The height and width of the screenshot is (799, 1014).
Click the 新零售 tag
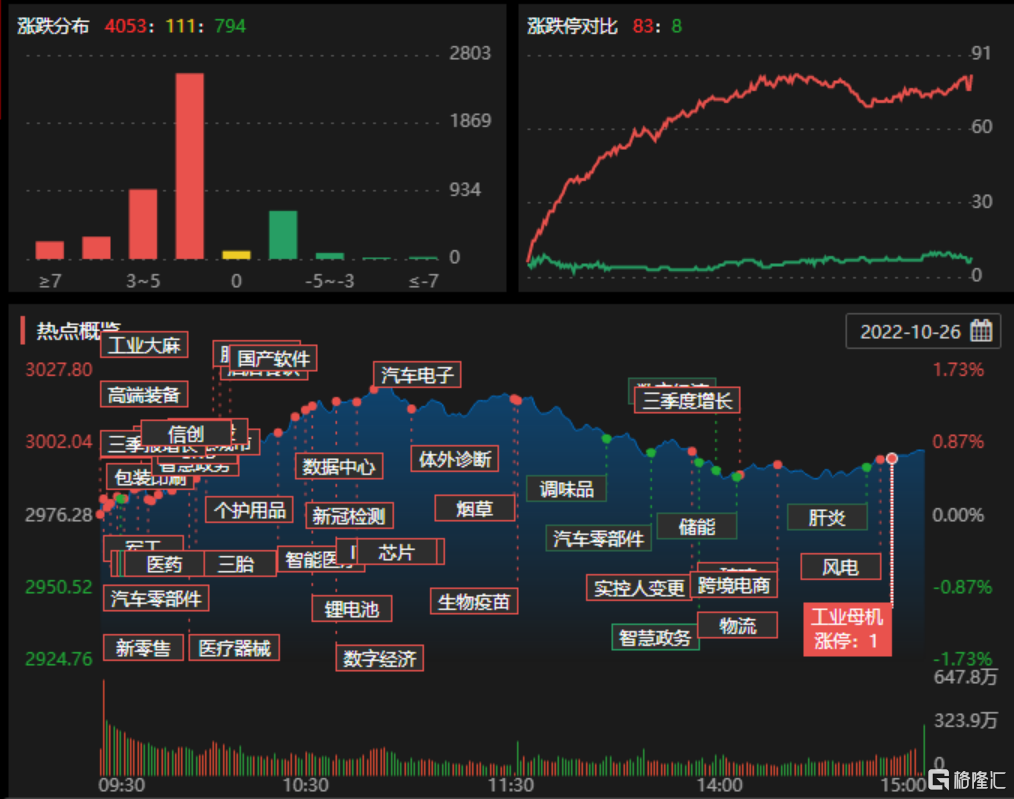click(143, 647)
